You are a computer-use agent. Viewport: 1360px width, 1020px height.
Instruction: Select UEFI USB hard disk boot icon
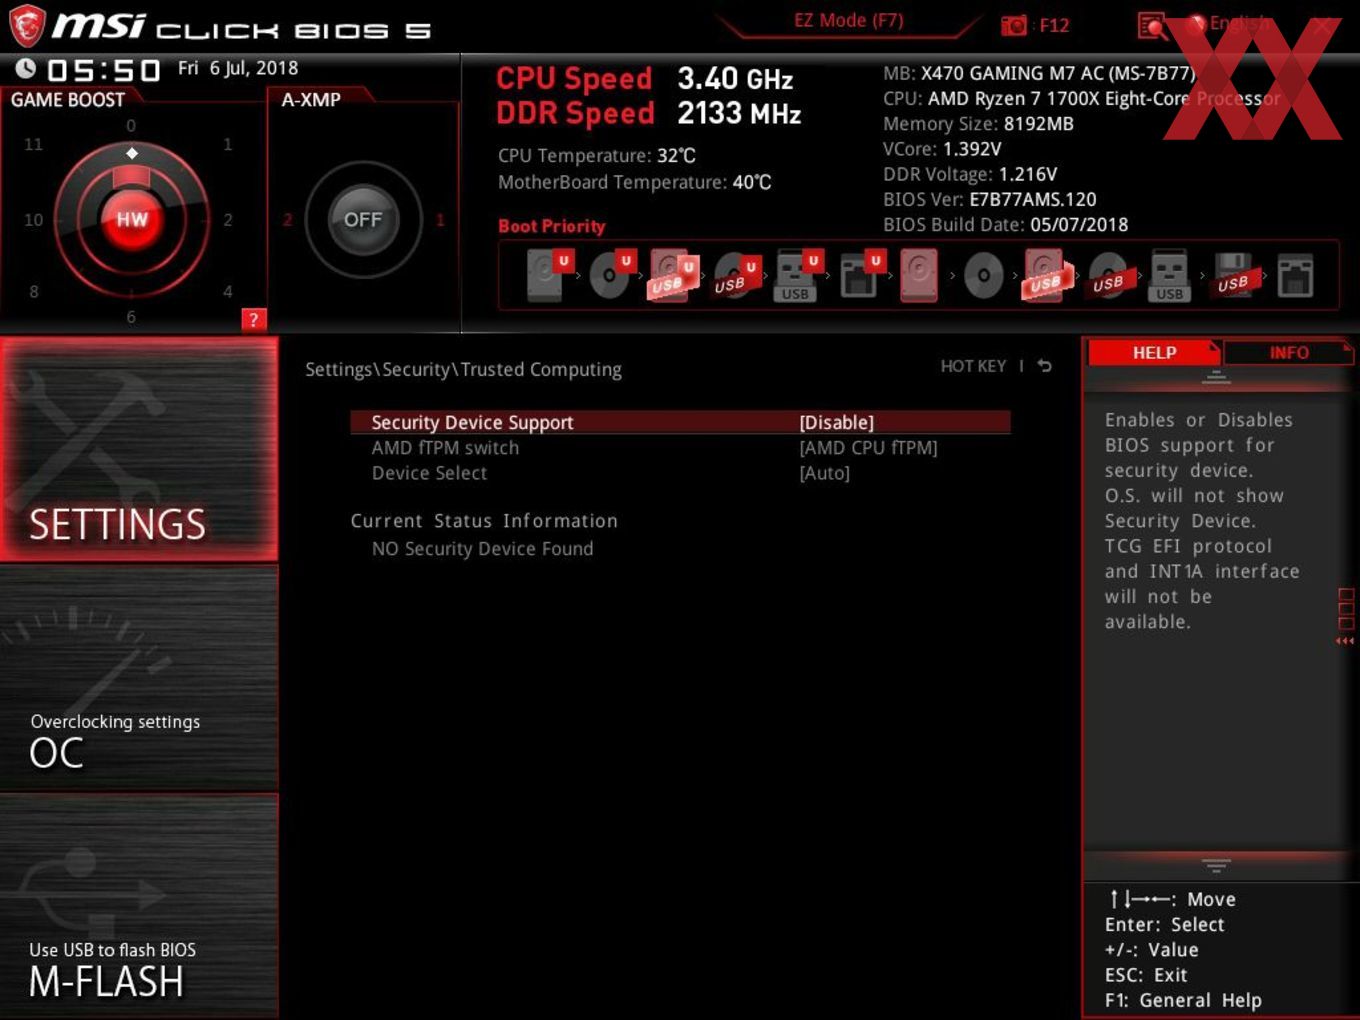point(673,275)
